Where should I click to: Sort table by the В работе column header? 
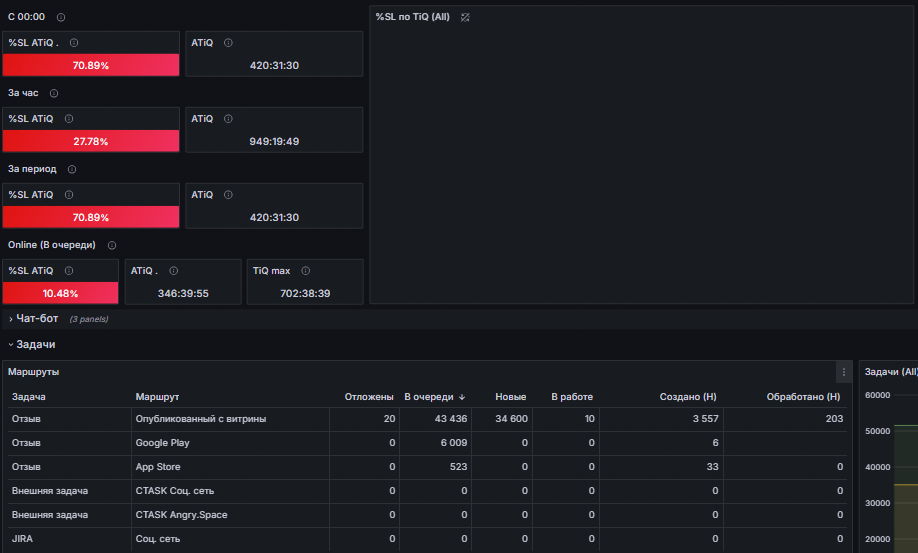click(x=572, y=397)
